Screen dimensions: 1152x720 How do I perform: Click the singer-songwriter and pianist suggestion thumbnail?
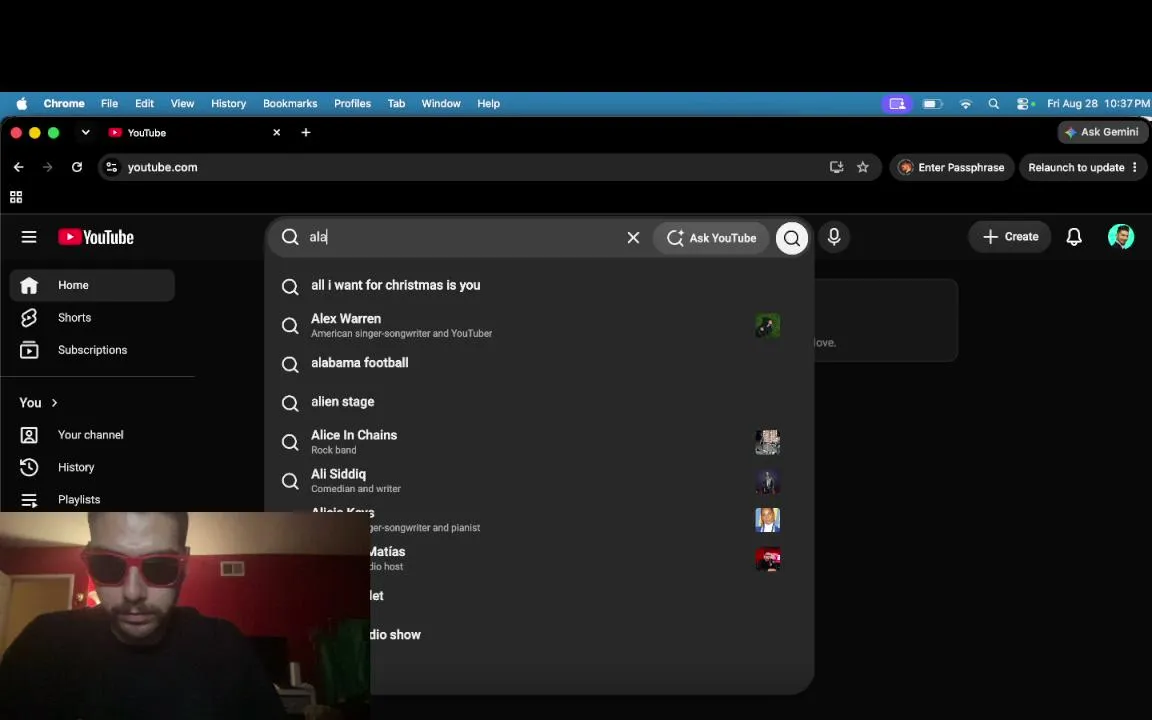(x=767, y=519)
